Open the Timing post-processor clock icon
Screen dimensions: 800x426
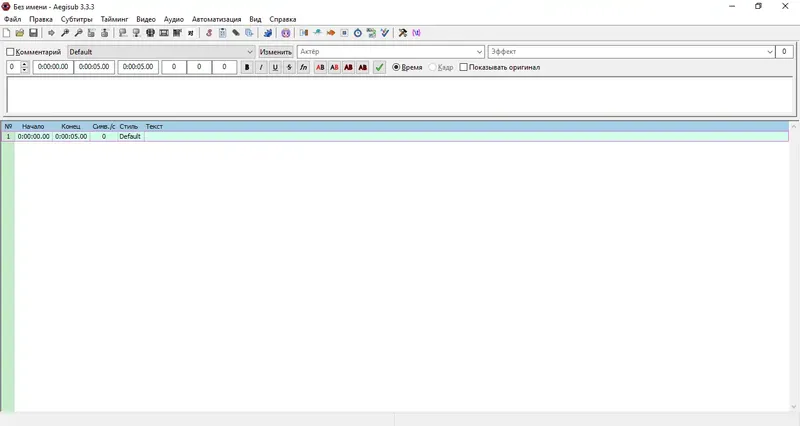(x=358, y=33)
